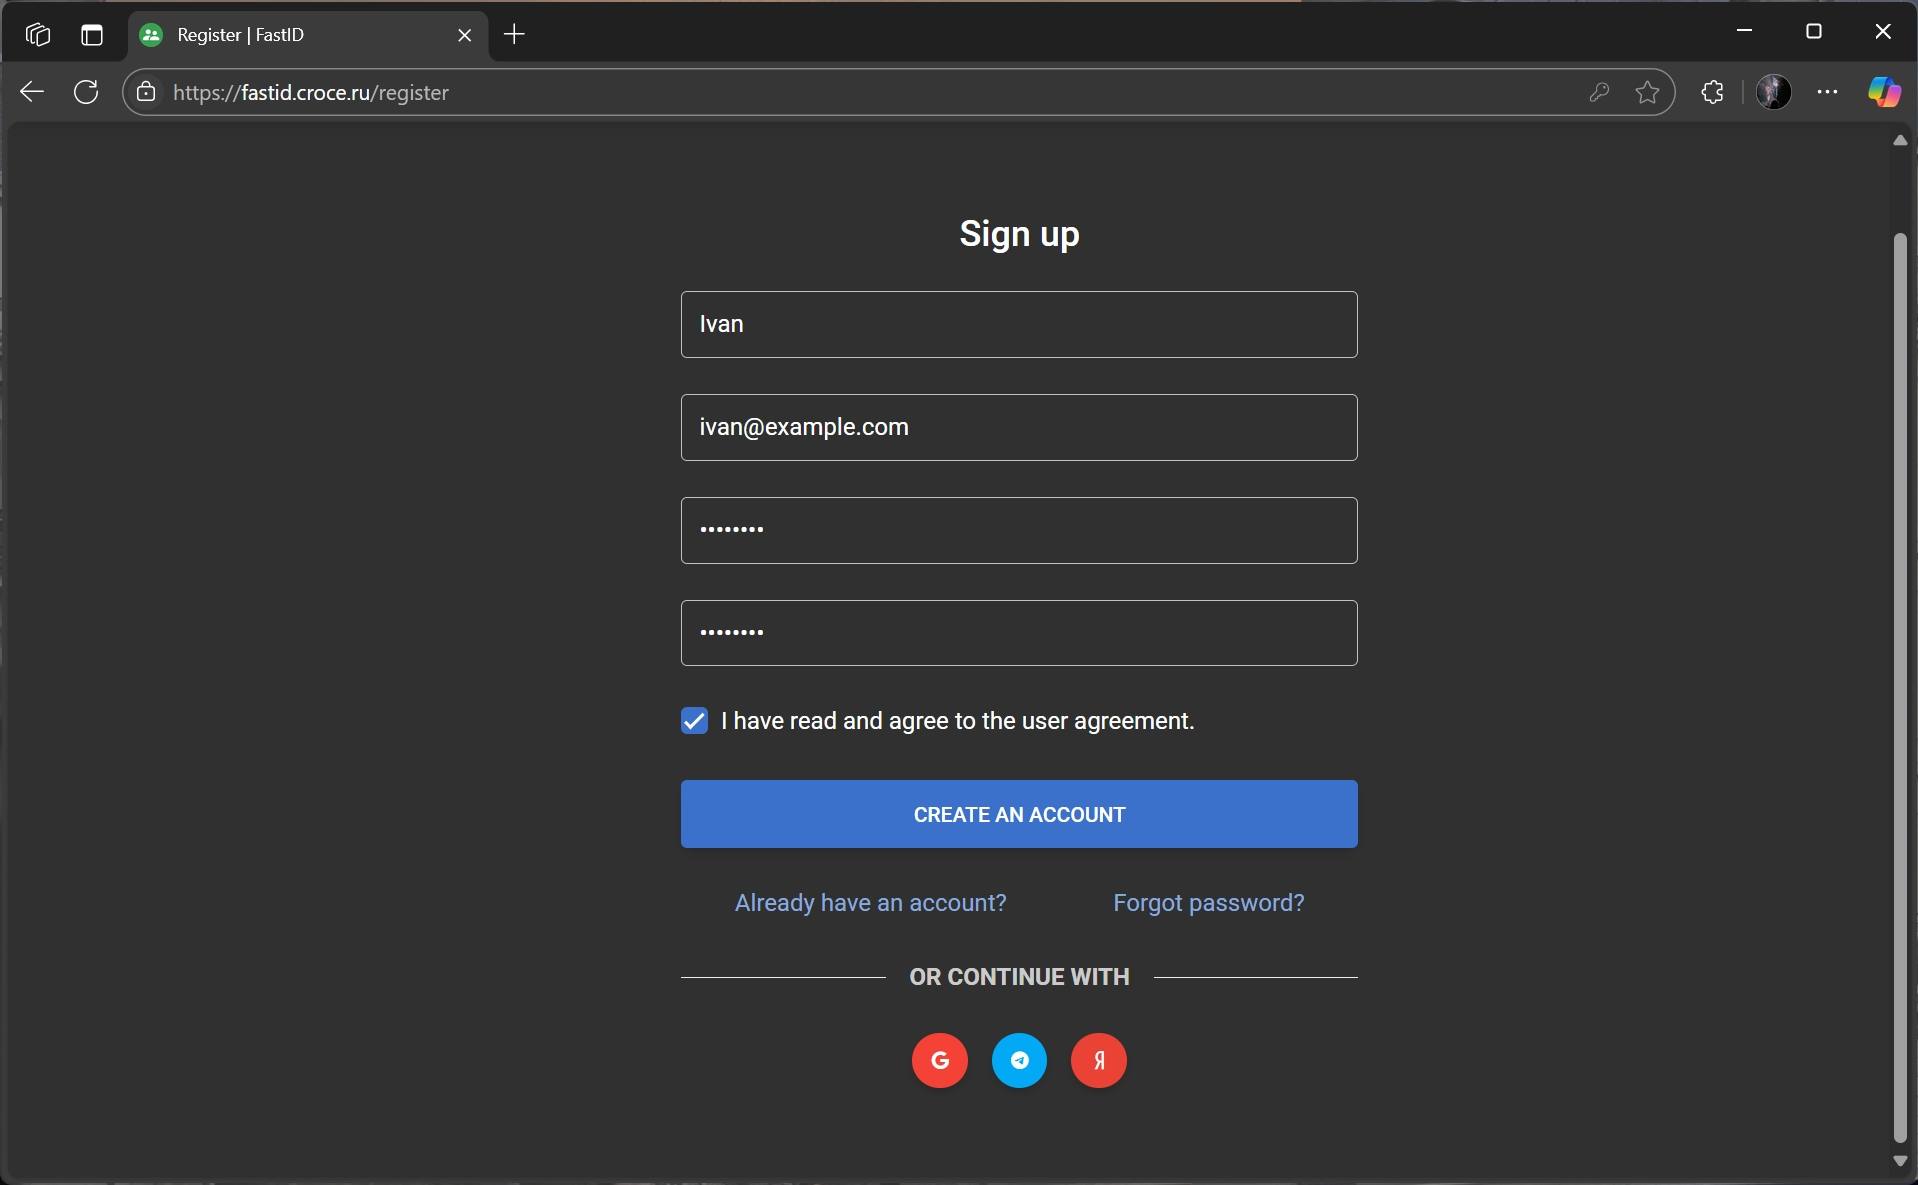
Task: Sign up with the Google icon
Action: point(939,1060)
